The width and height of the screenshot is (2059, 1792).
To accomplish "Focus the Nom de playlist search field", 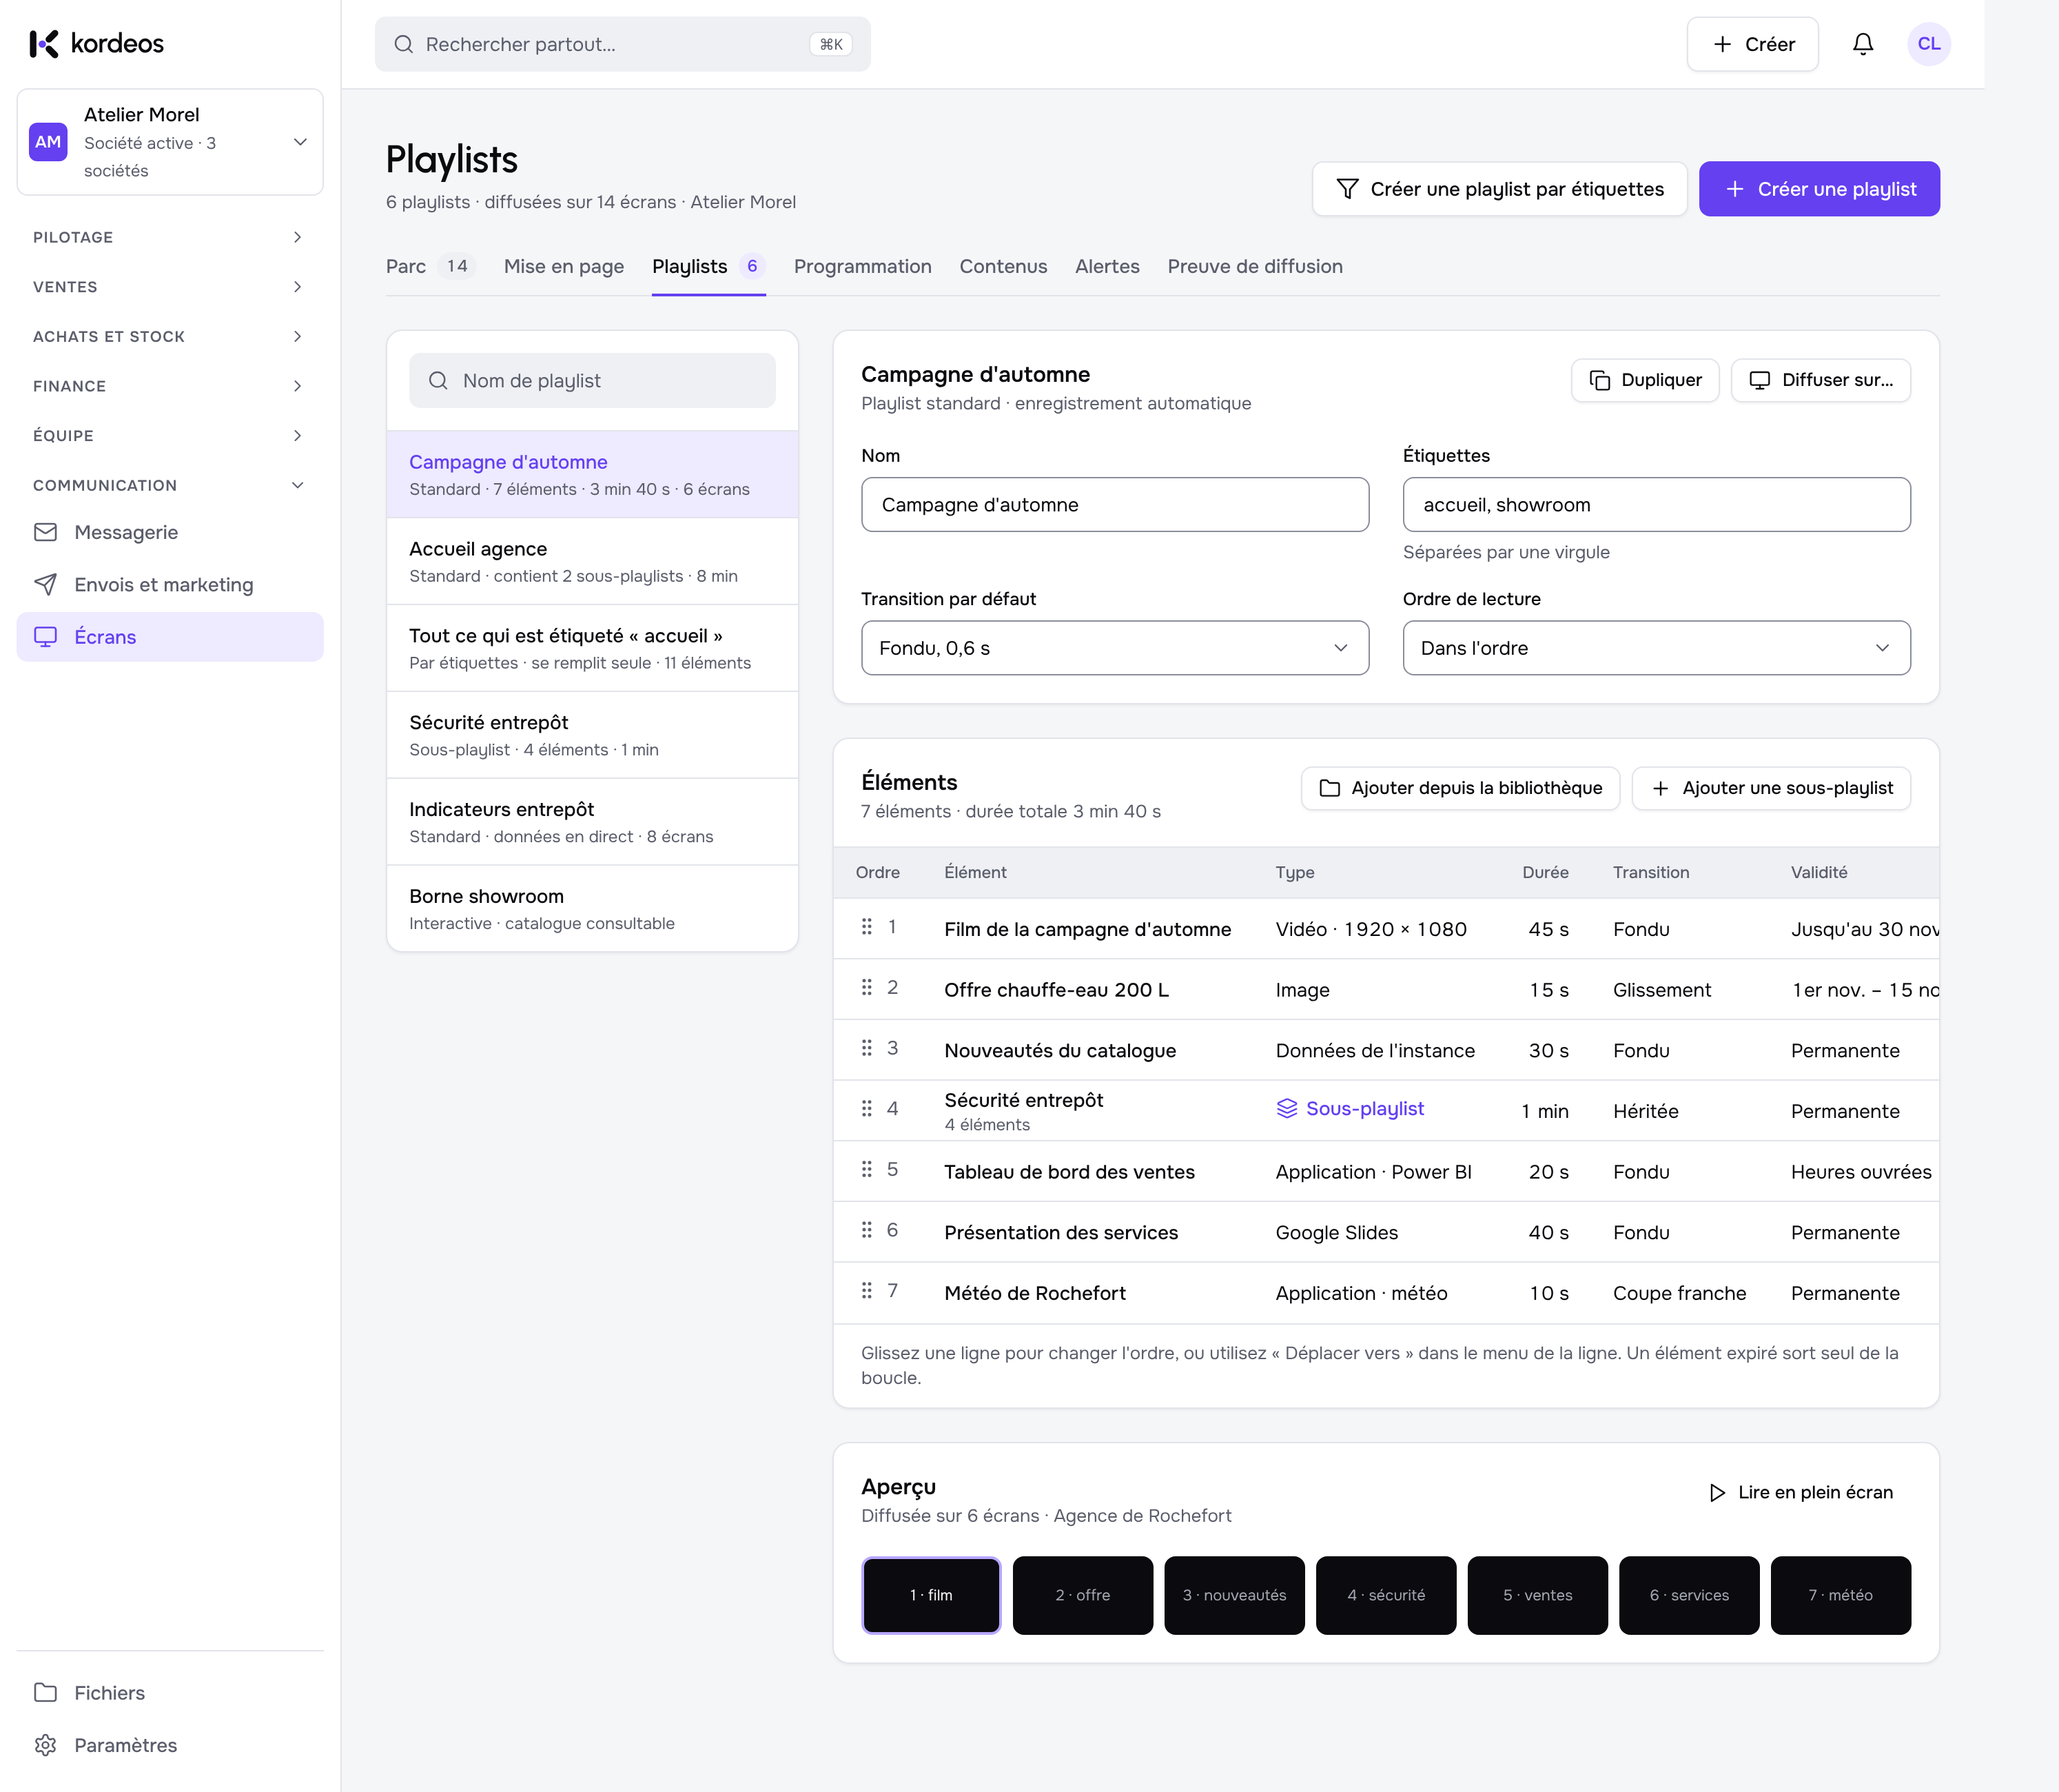I will (592, 380).
